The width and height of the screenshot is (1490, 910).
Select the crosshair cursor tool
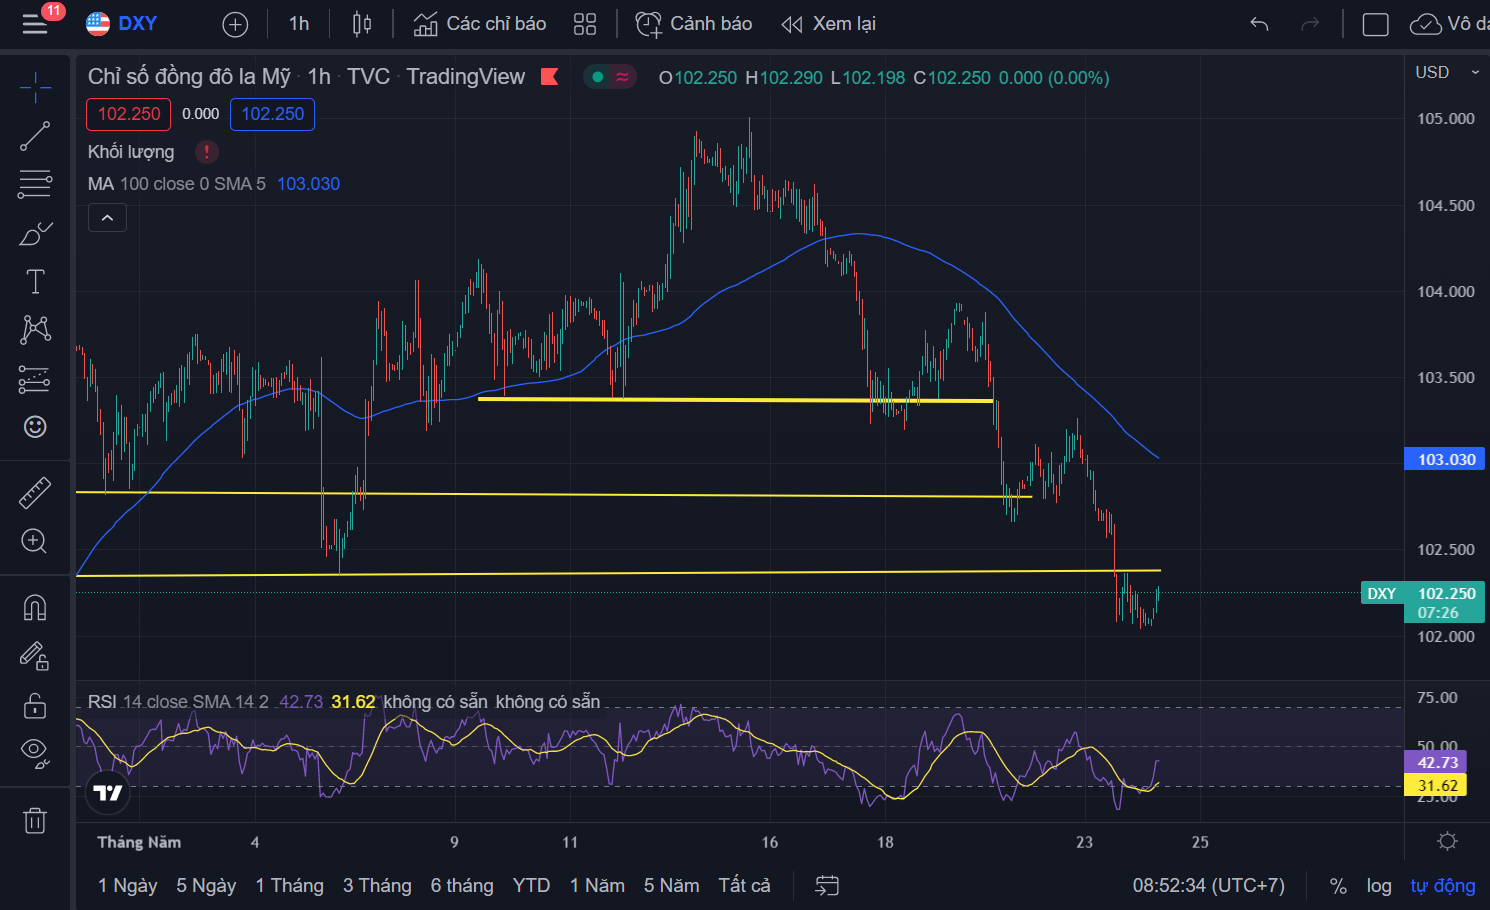[35, 87]
